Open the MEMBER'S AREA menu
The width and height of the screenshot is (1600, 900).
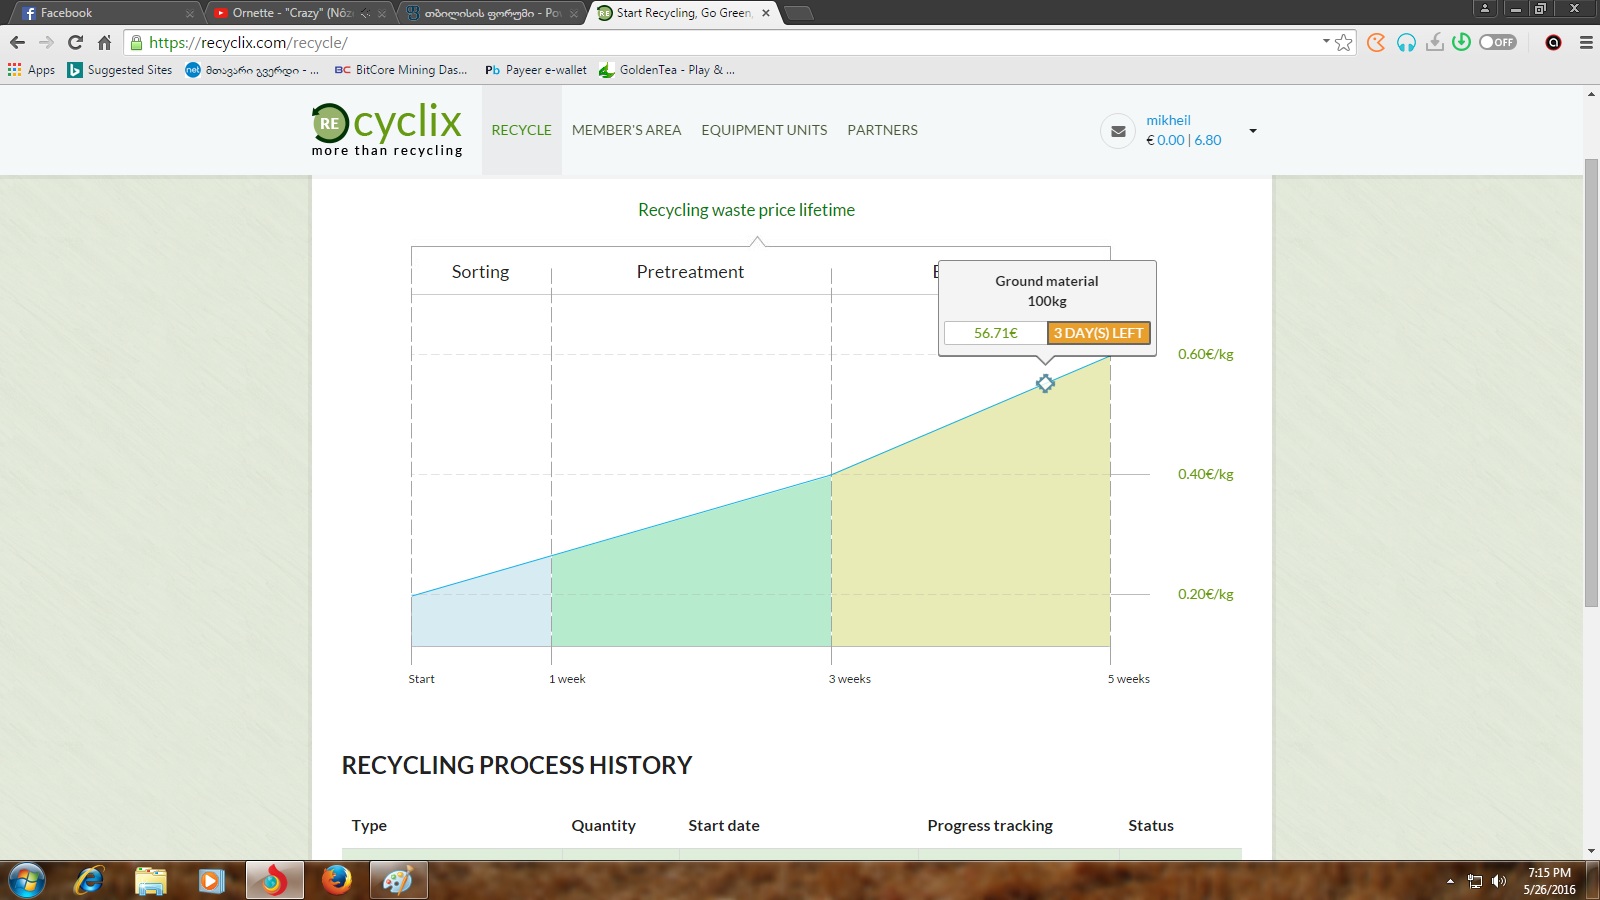[x=626, y=130]
